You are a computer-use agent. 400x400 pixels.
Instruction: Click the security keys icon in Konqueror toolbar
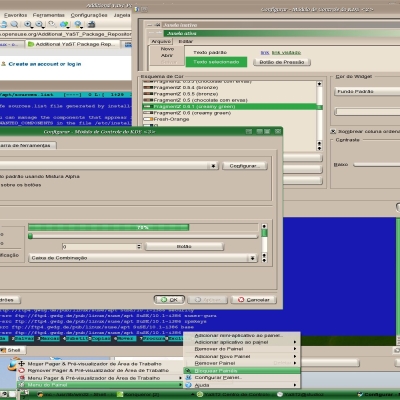[x=52, y=24]
